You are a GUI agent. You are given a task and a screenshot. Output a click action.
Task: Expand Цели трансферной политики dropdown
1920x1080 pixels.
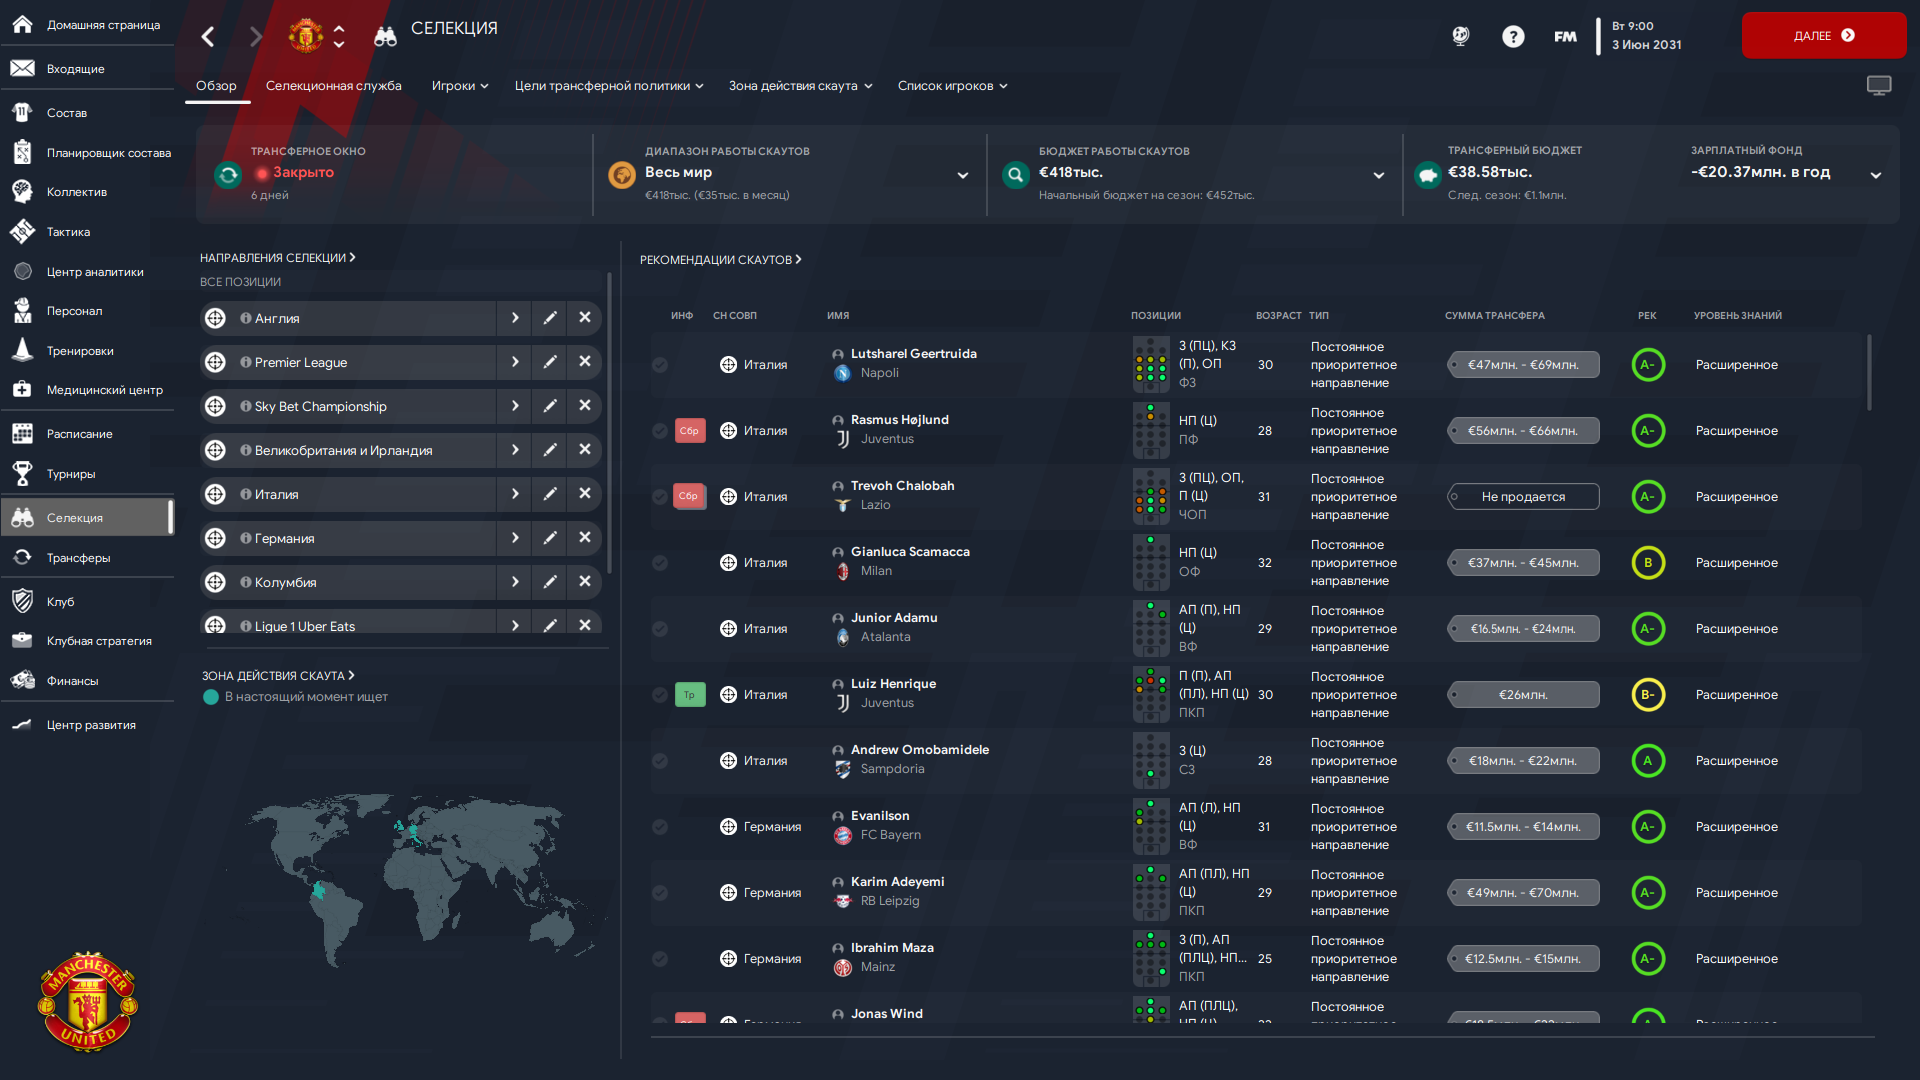tap(609, 86)
